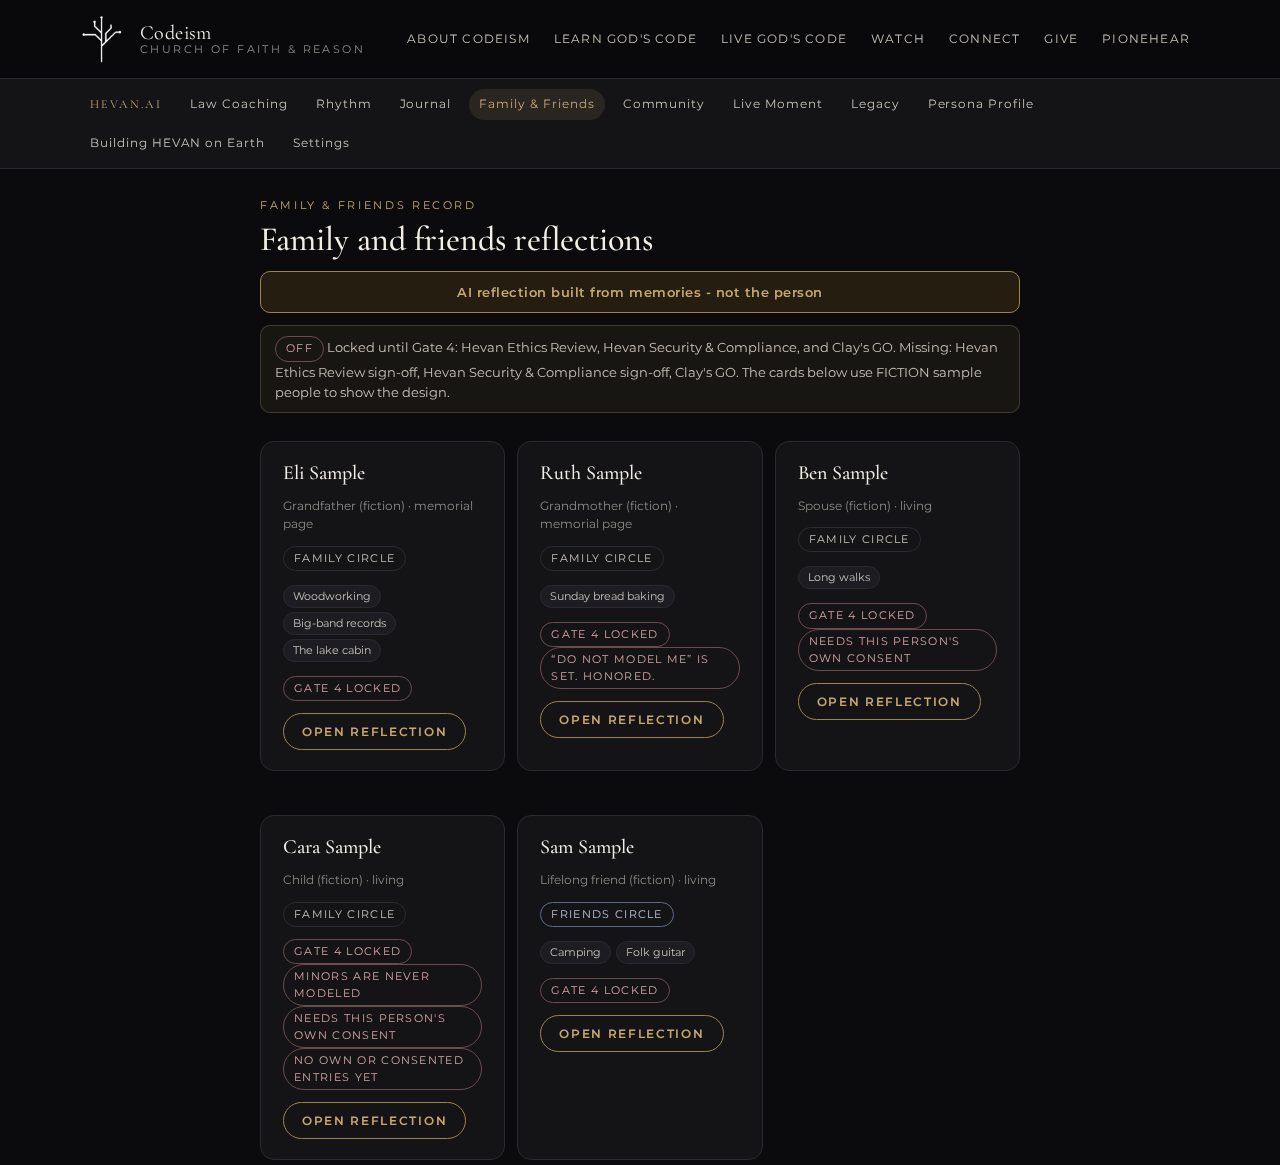Click Ben Sample's Gate 4 Locked badge
This screenshot has width=1280, height=1165.
(x=862, y=615)
